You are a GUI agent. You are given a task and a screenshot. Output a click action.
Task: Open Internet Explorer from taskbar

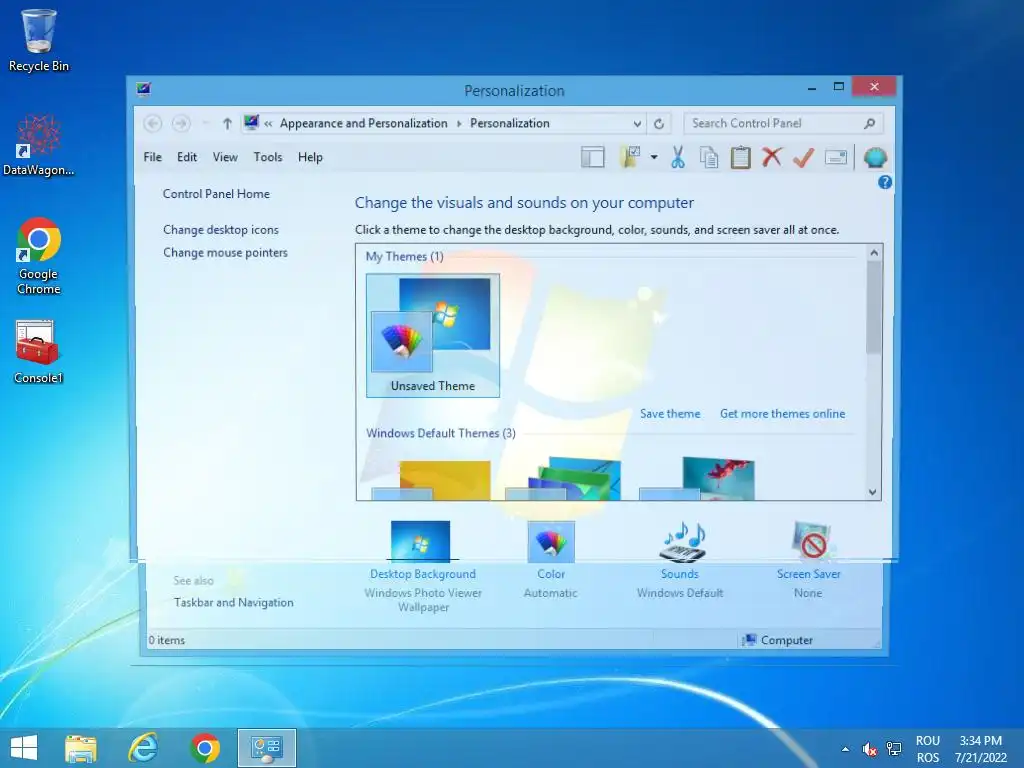coord(143,748)
